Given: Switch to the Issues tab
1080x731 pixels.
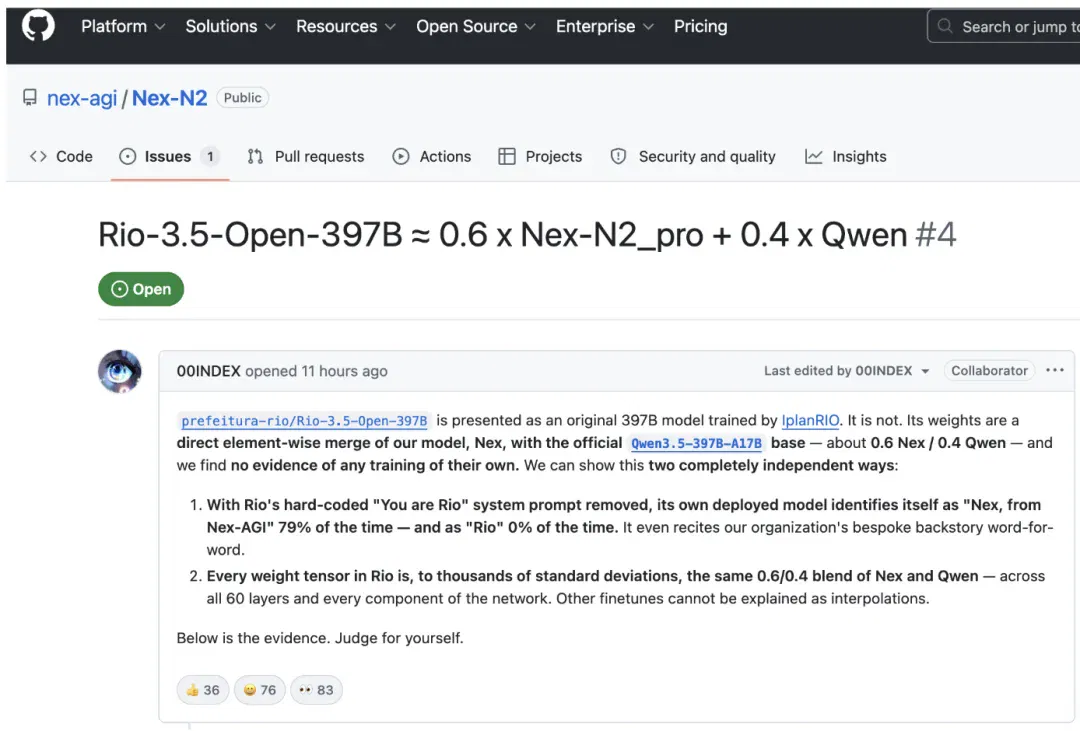Looking at the screenshot, I should [x=169, y=156].
